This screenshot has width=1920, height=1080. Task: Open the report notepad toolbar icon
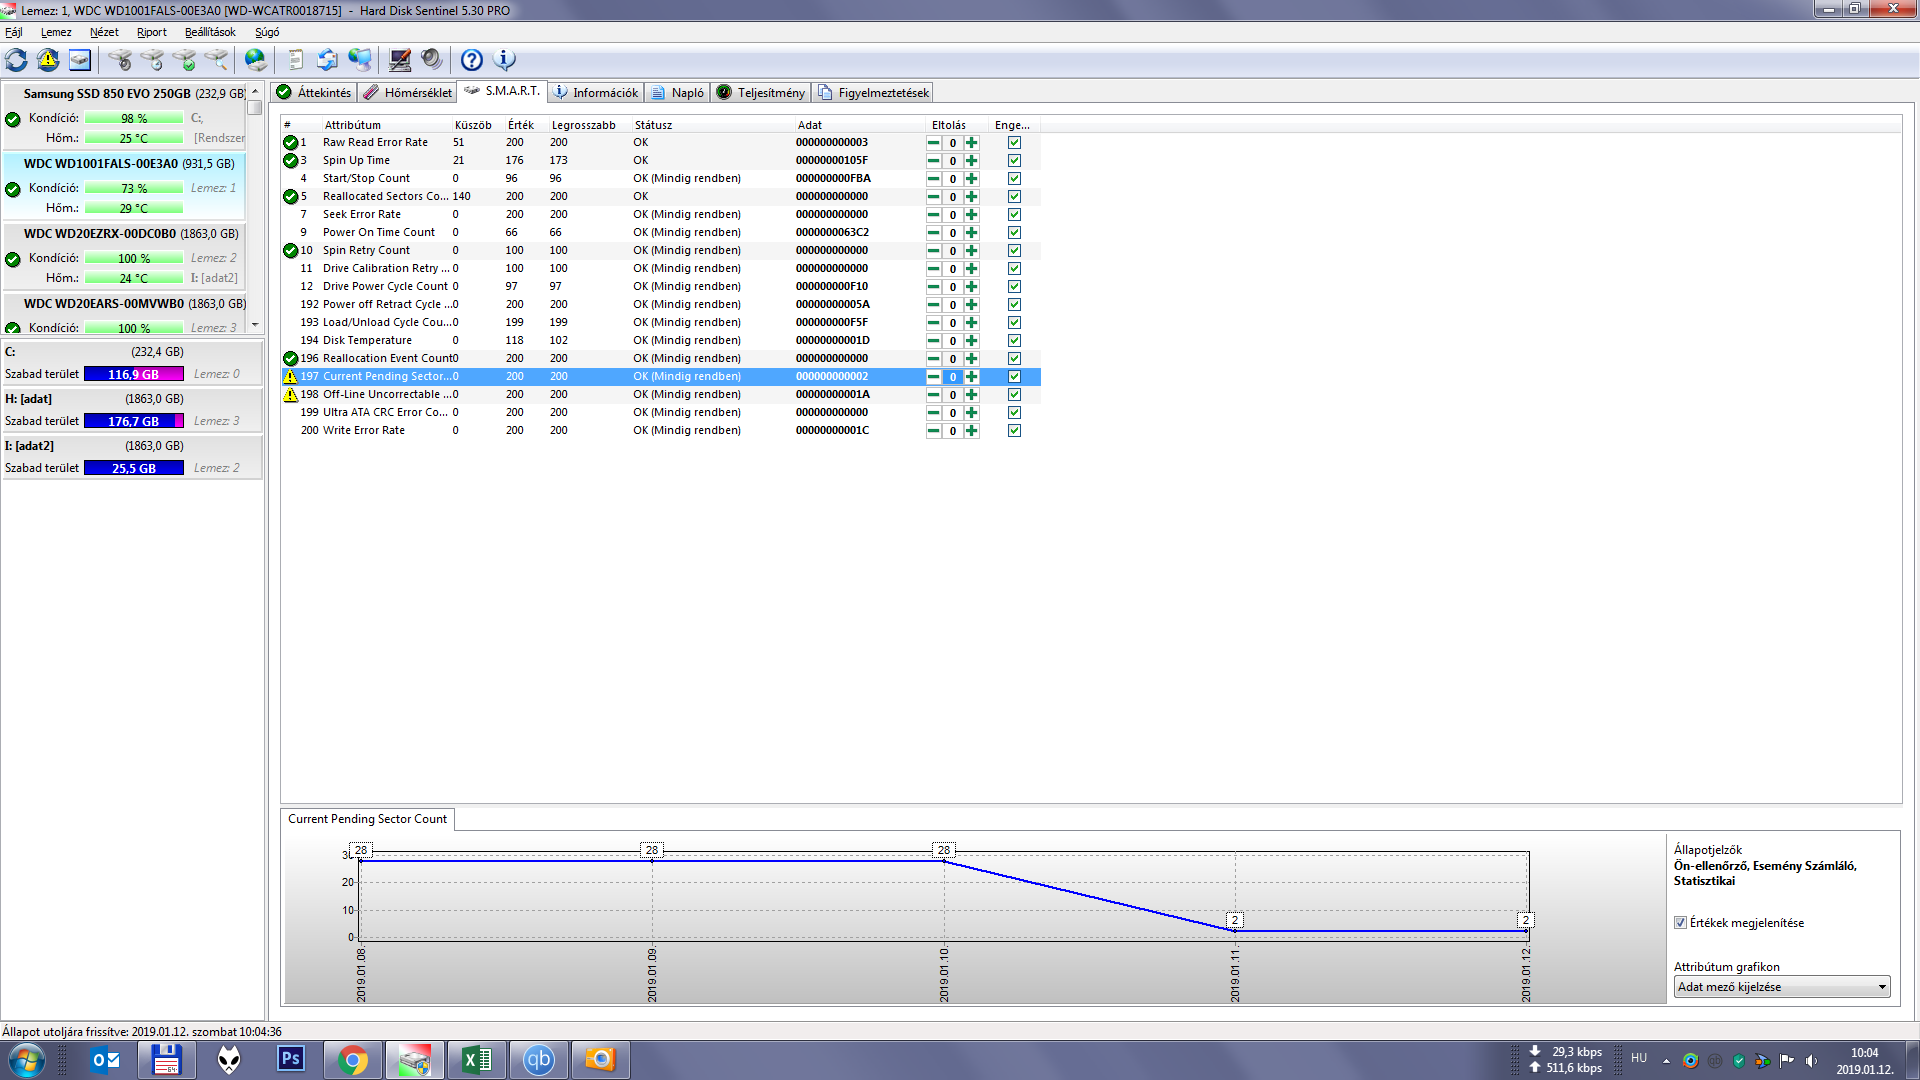tap(295, 60)
